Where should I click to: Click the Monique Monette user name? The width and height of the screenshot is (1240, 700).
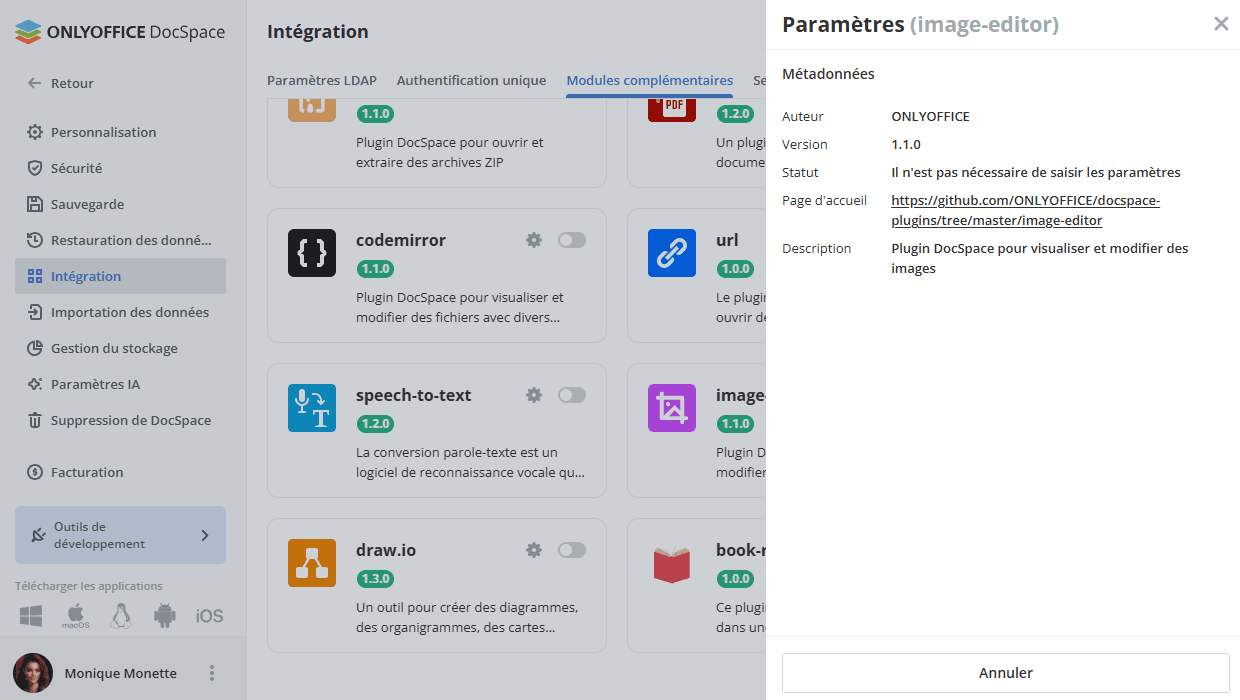point(120,673)
